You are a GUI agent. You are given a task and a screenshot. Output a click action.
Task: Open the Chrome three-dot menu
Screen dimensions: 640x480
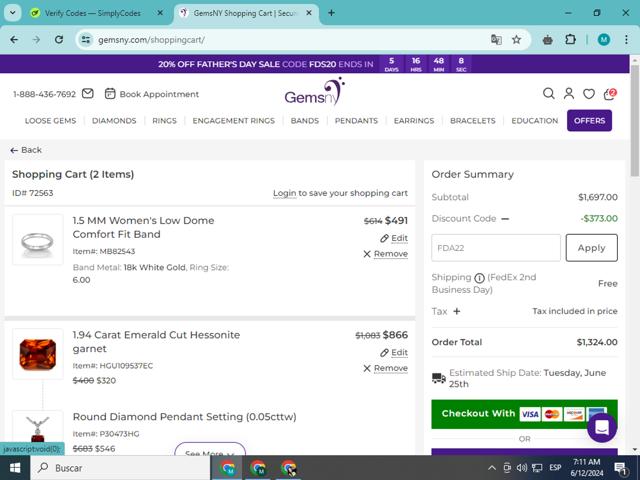[x=626, y=40]
